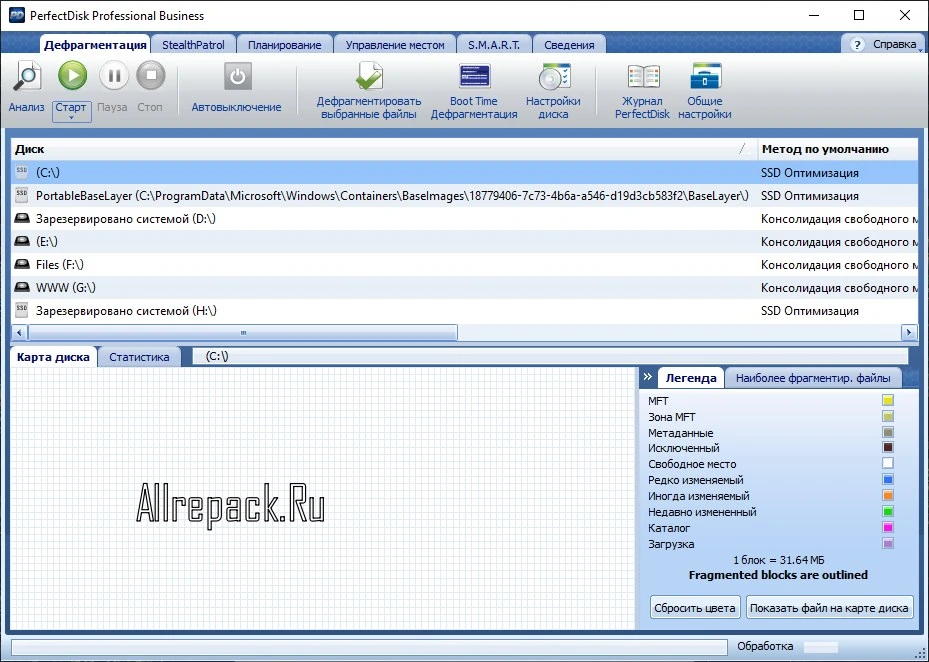Click horizontal scrollbar right arrow
The image size is (929, 662).
click(909, 332)
